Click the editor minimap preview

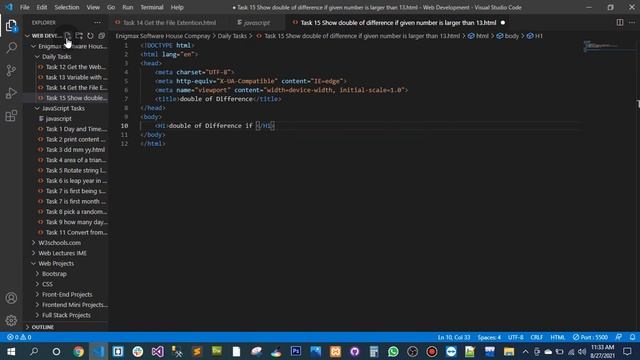(x=608, y=46)
